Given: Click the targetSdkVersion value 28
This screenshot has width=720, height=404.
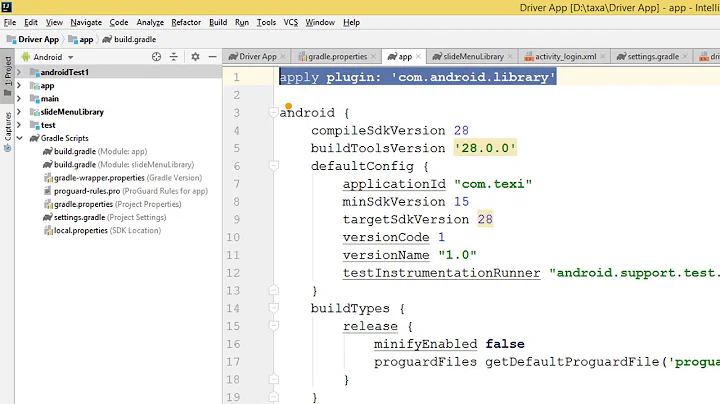Looking at the screenshot, I should [x=485, y=219].
